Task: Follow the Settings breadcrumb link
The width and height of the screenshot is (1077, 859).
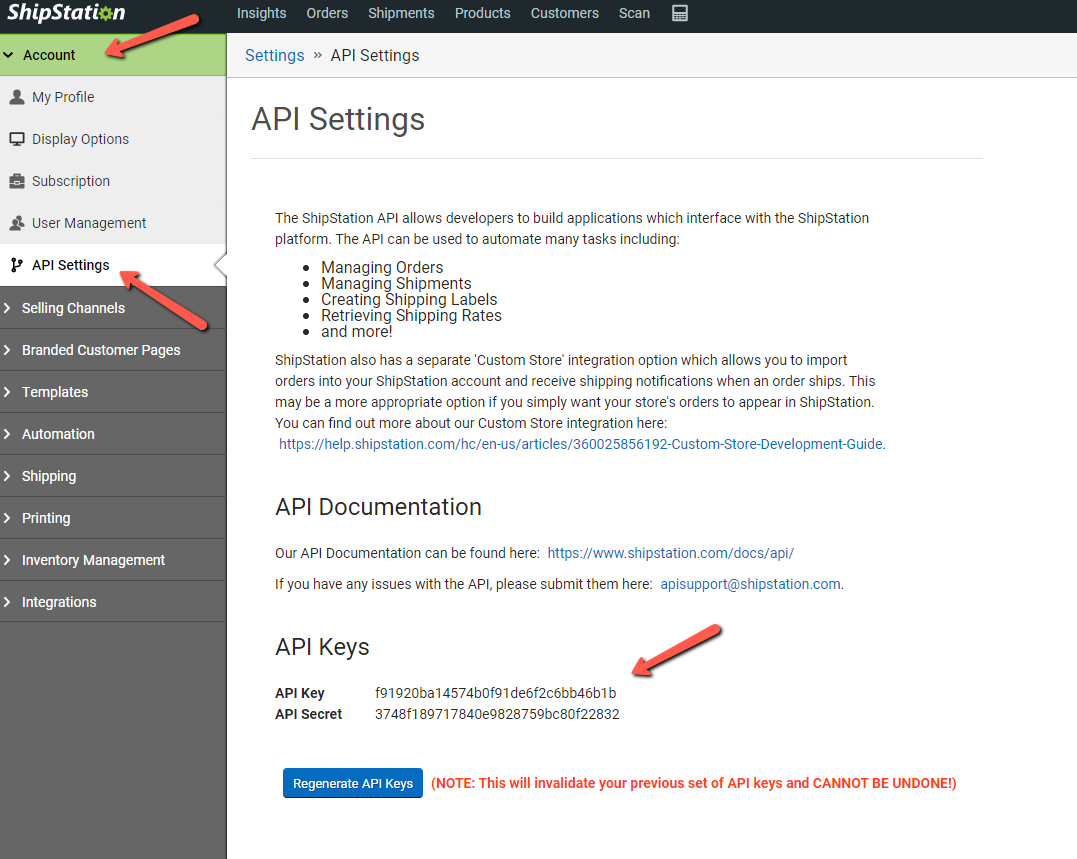Action: (274, 55)
